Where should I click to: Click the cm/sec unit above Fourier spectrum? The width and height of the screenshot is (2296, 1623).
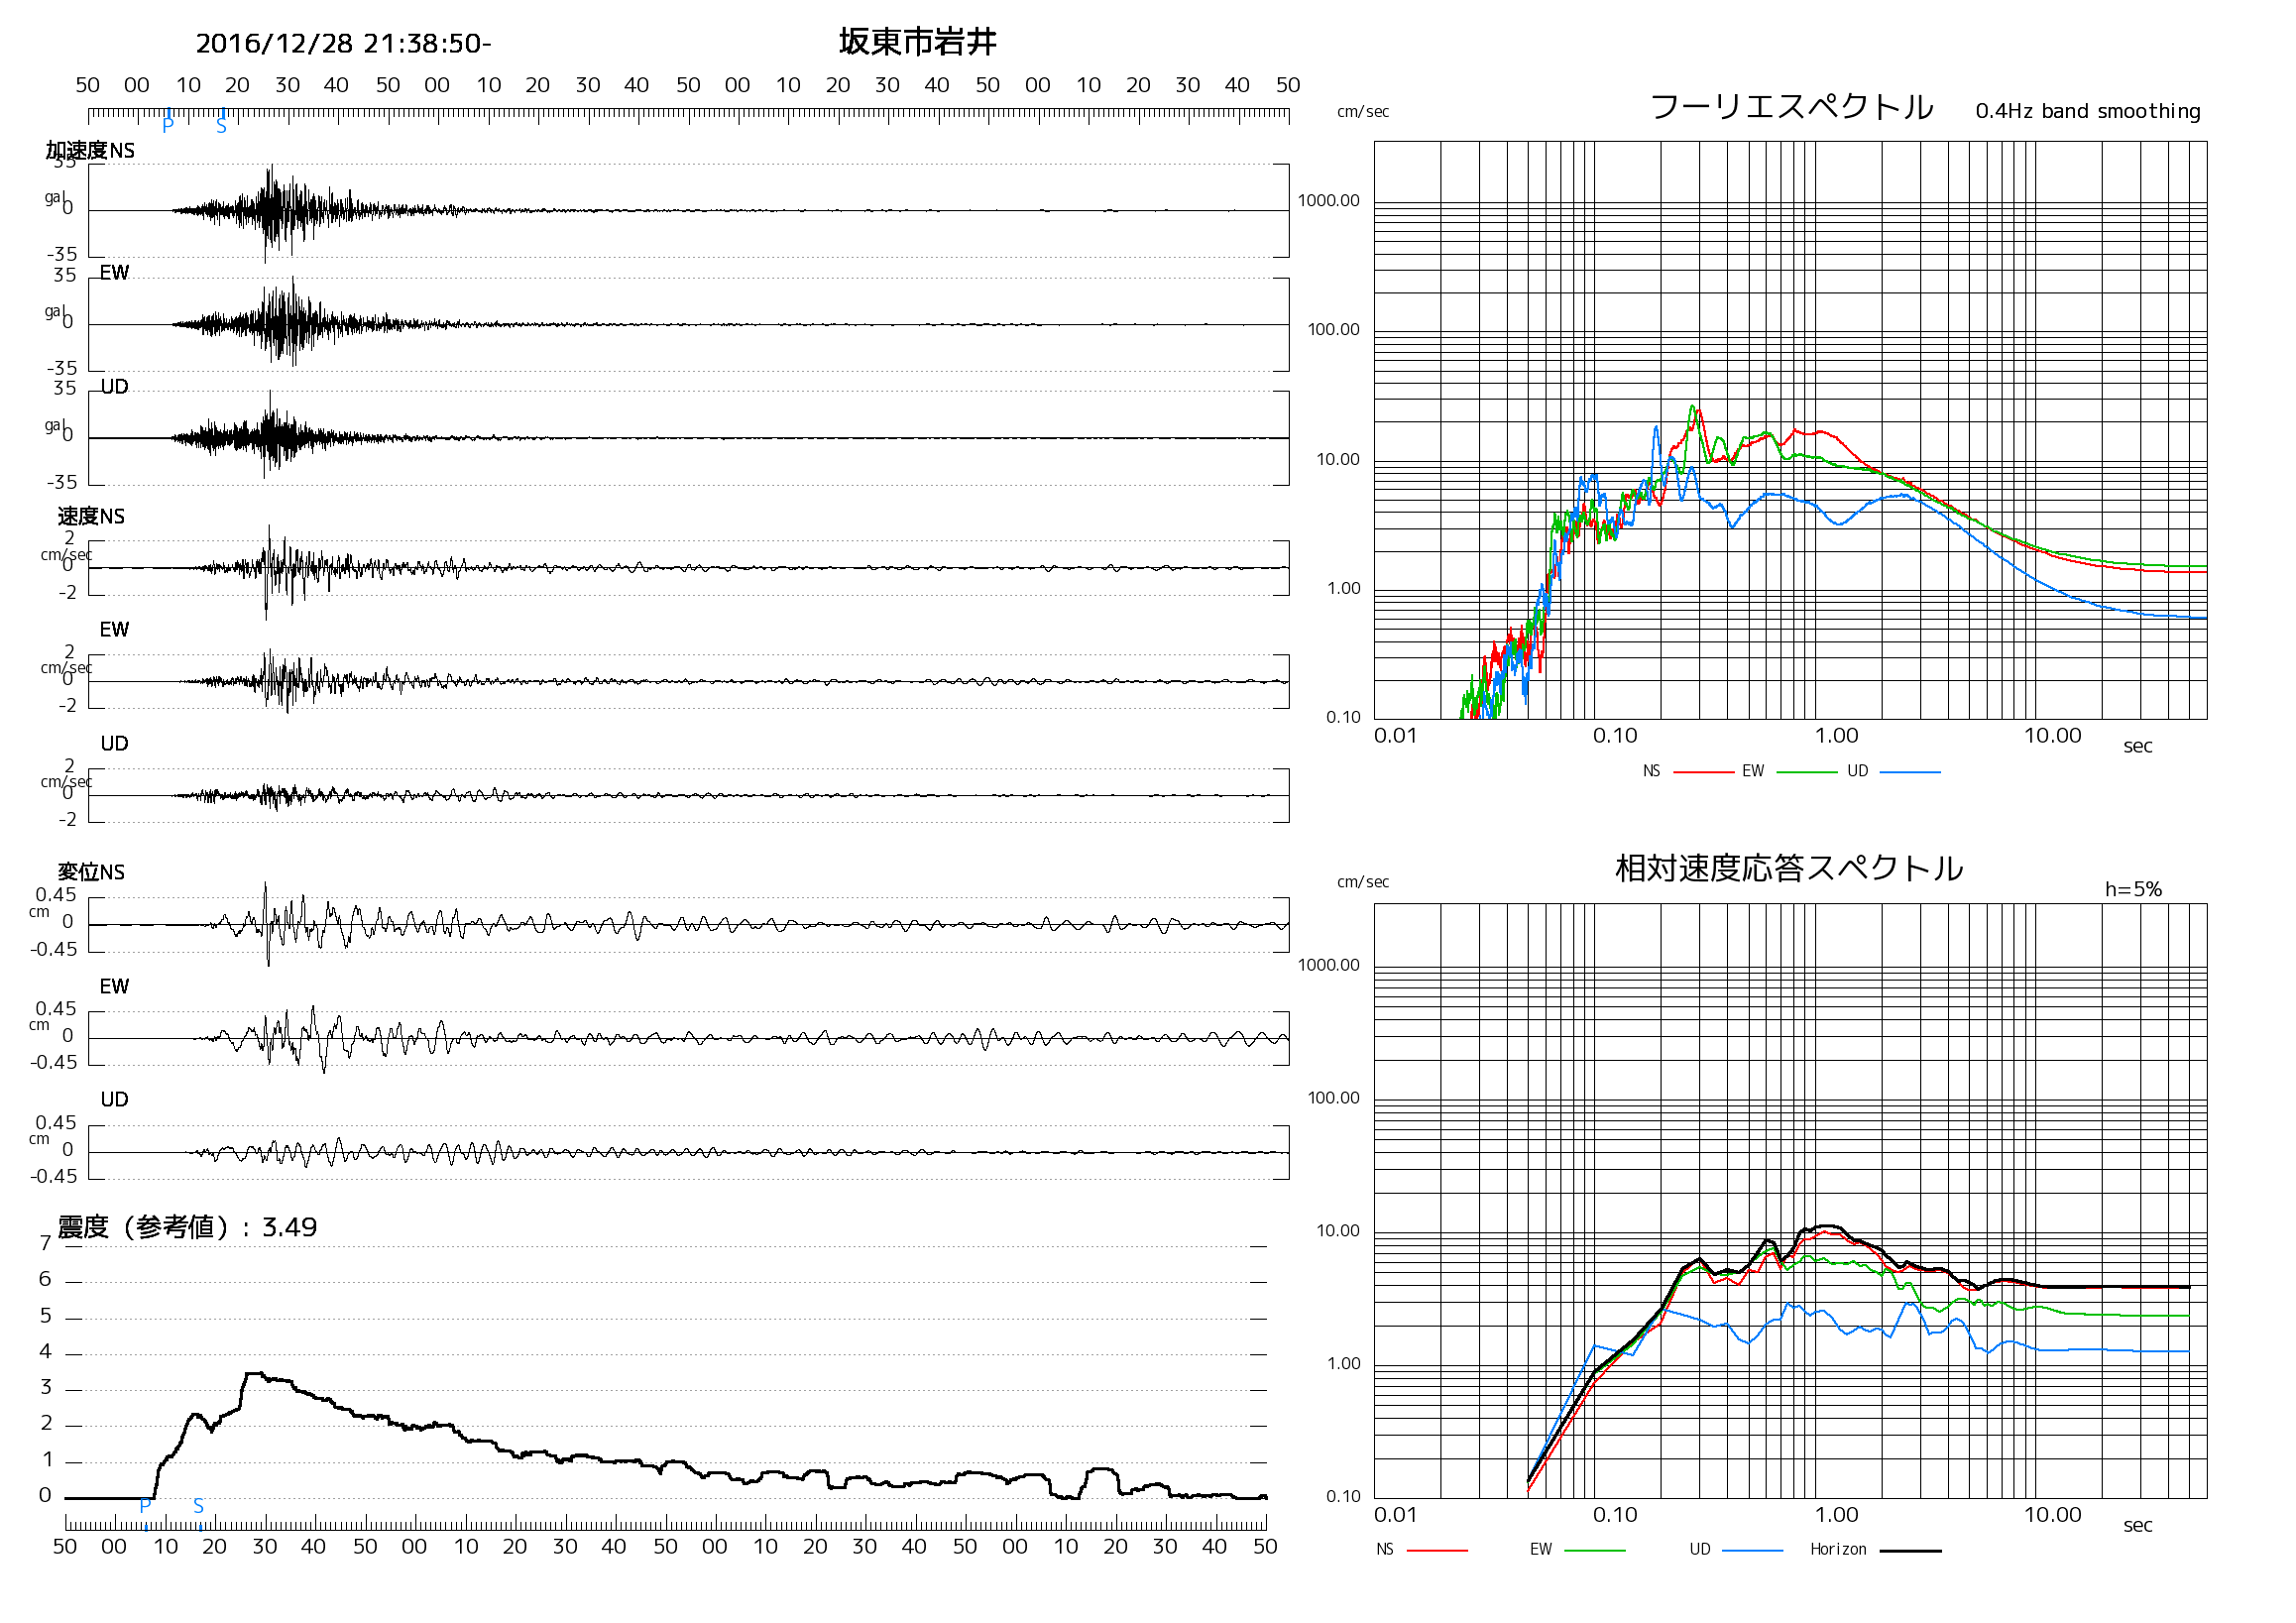pos(1363,112)
